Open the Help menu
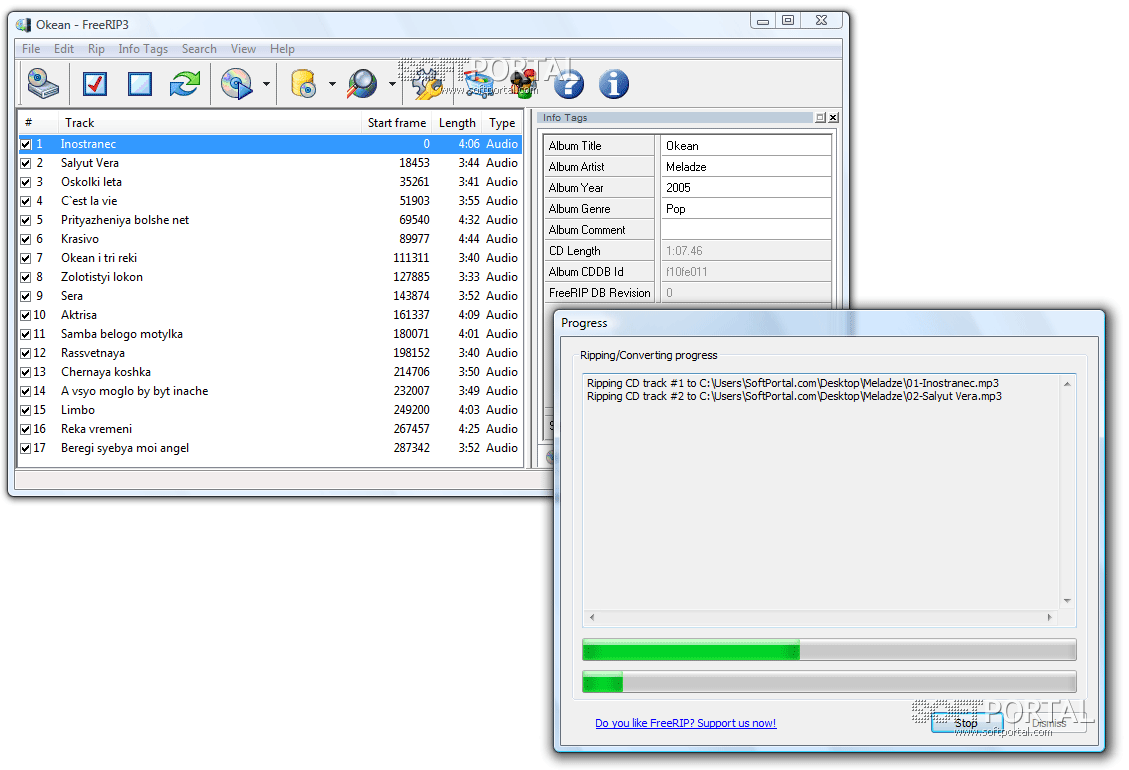The image size is (1129, 770). click(282, 49)
